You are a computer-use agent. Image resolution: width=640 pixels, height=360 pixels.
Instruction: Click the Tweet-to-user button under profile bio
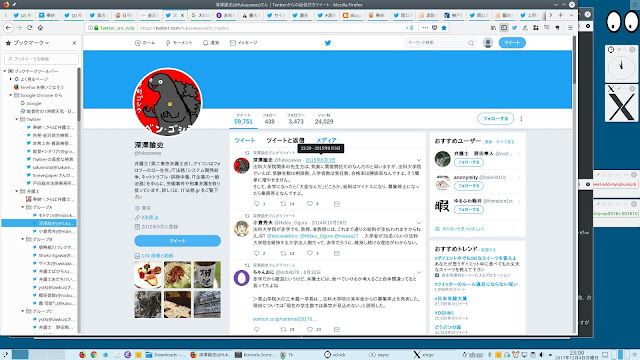click(x=178, y=241)
